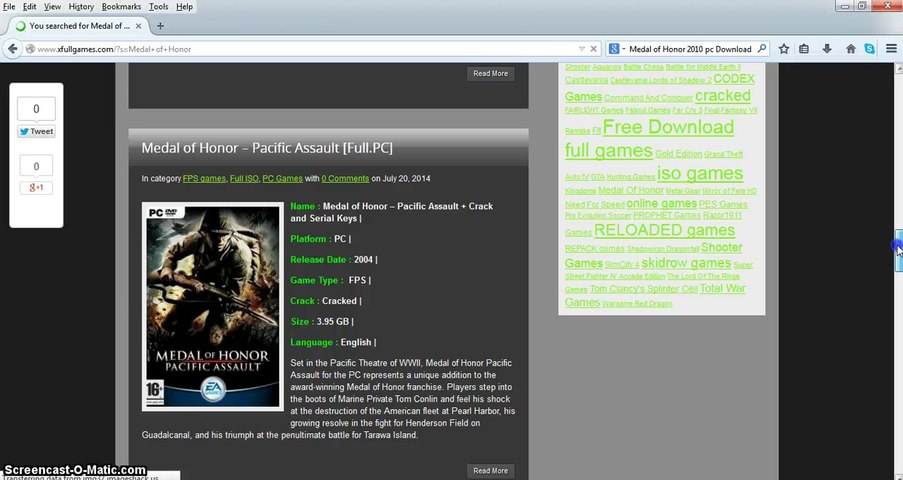This screenshot has height=480, width=903.
Task: Open downloads arrow icon
Action: click(x=827, y=49)
